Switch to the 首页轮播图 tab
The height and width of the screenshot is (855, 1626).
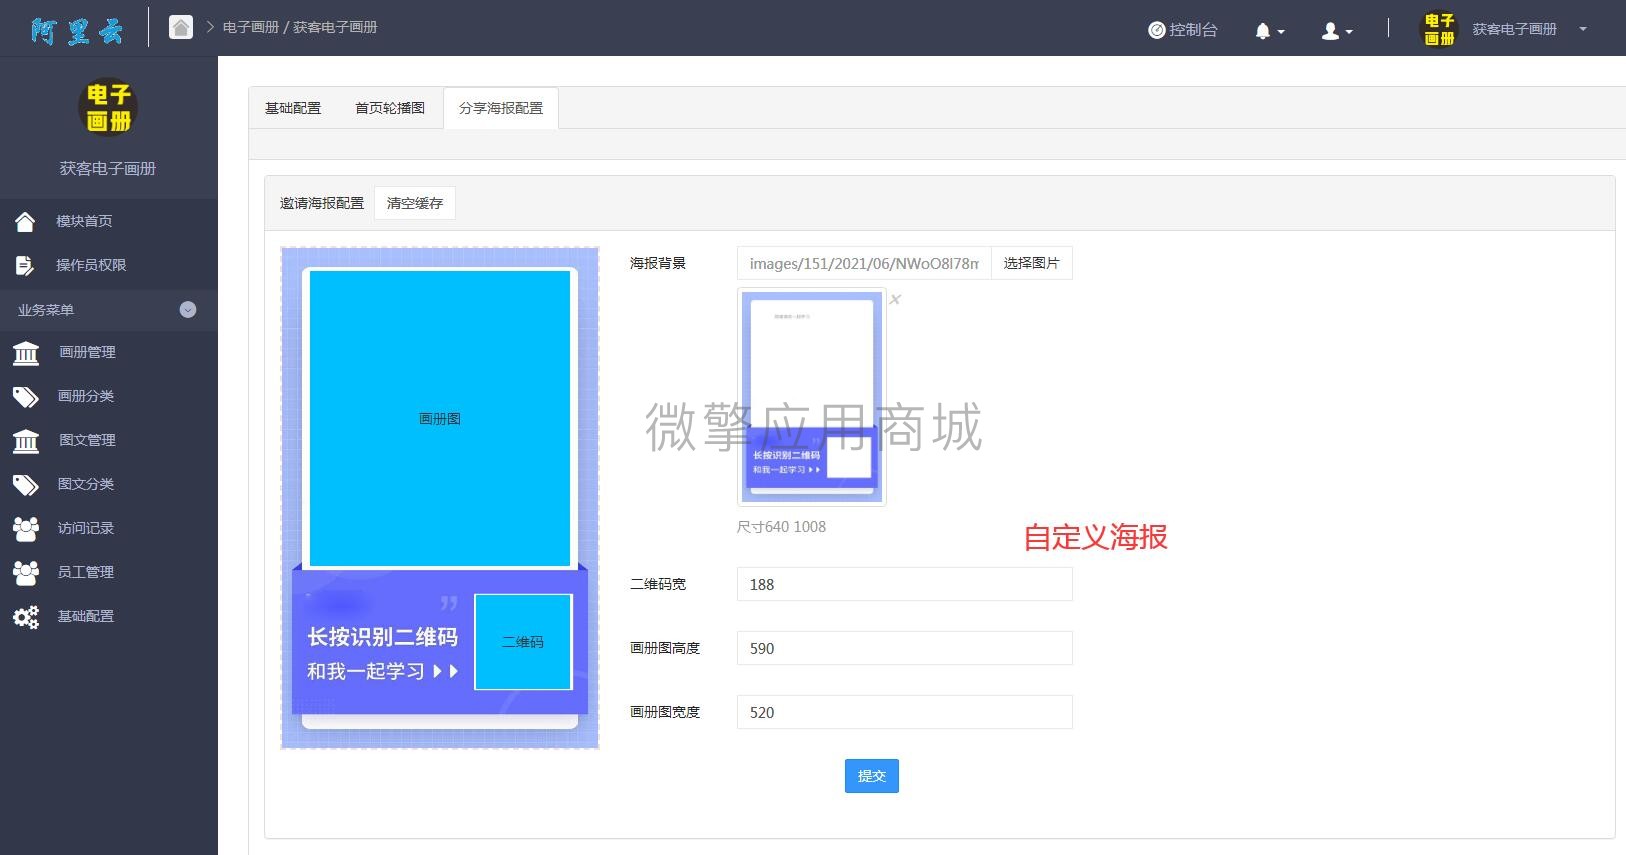point(390,108)
